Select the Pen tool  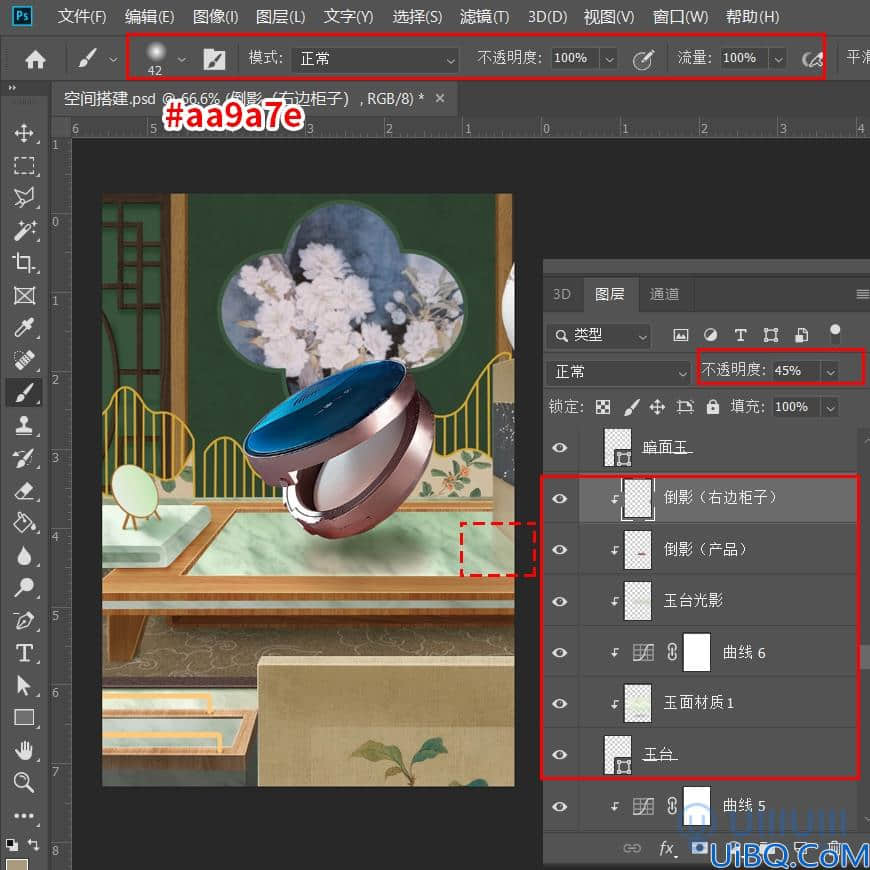coord(24,620)
